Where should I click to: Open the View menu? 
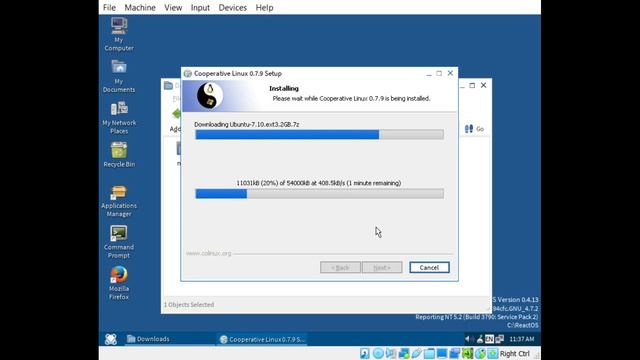click(x=173, y=8)
